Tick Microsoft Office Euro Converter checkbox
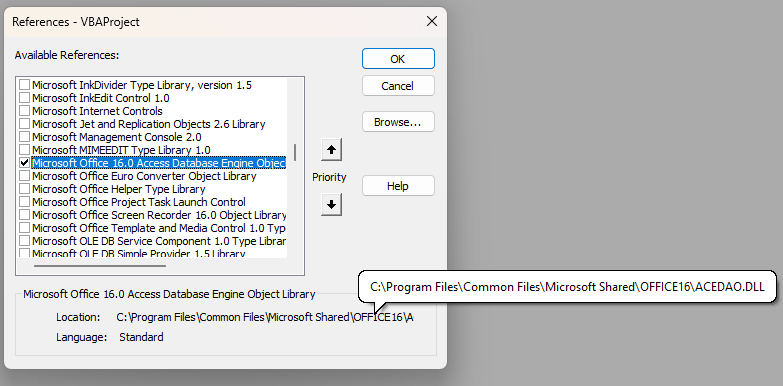 click(24, 176)
